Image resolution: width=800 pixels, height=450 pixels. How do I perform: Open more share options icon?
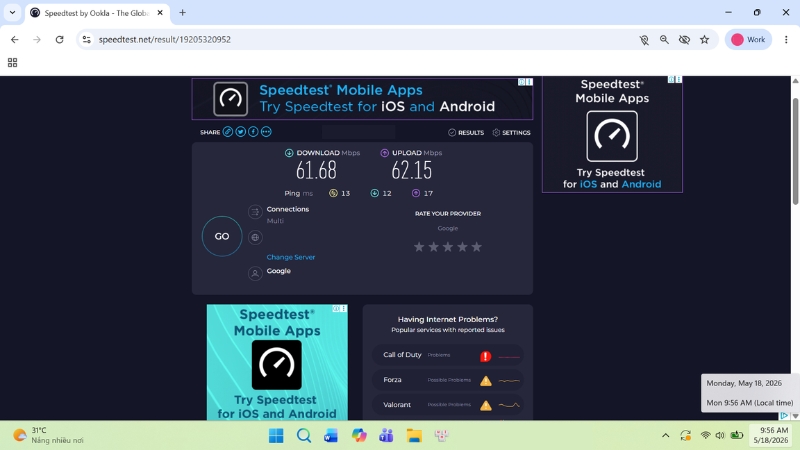pos(266,132)
